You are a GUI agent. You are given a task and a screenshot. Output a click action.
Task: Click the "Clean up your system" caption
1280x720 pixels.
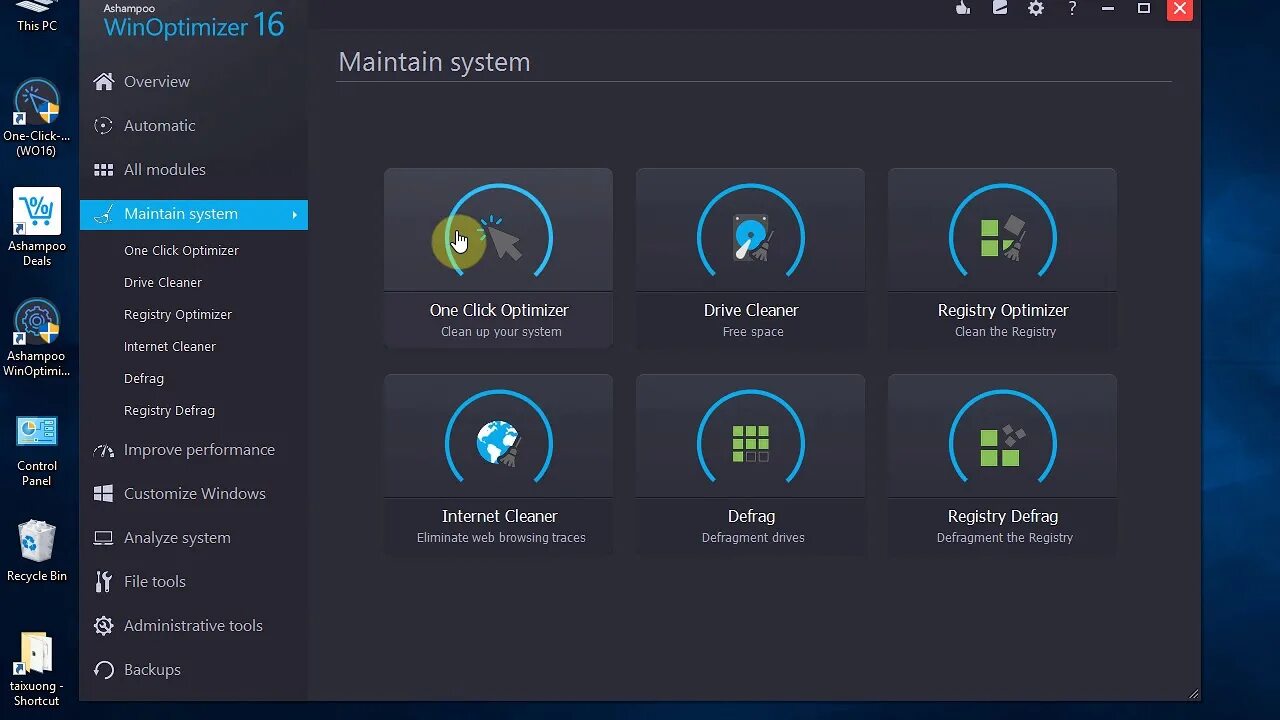(501, 332)
